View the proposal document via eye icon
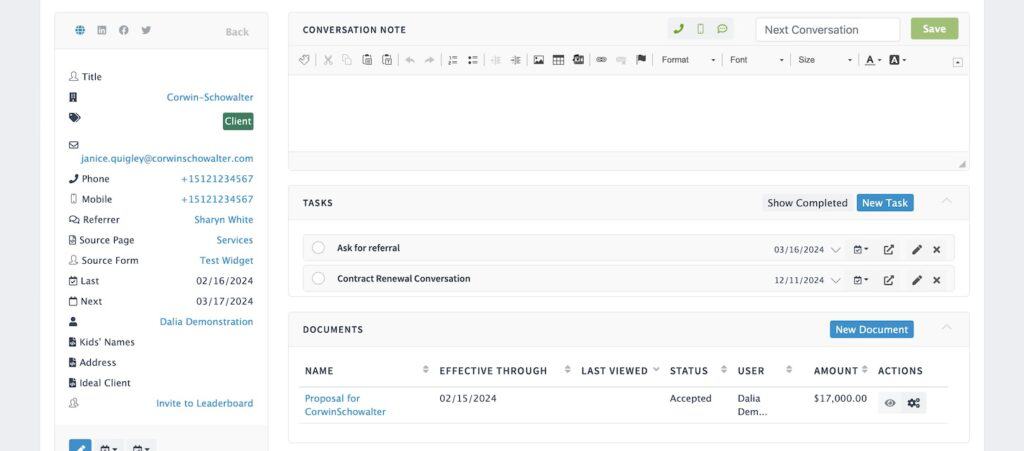 tap(890, 403)
